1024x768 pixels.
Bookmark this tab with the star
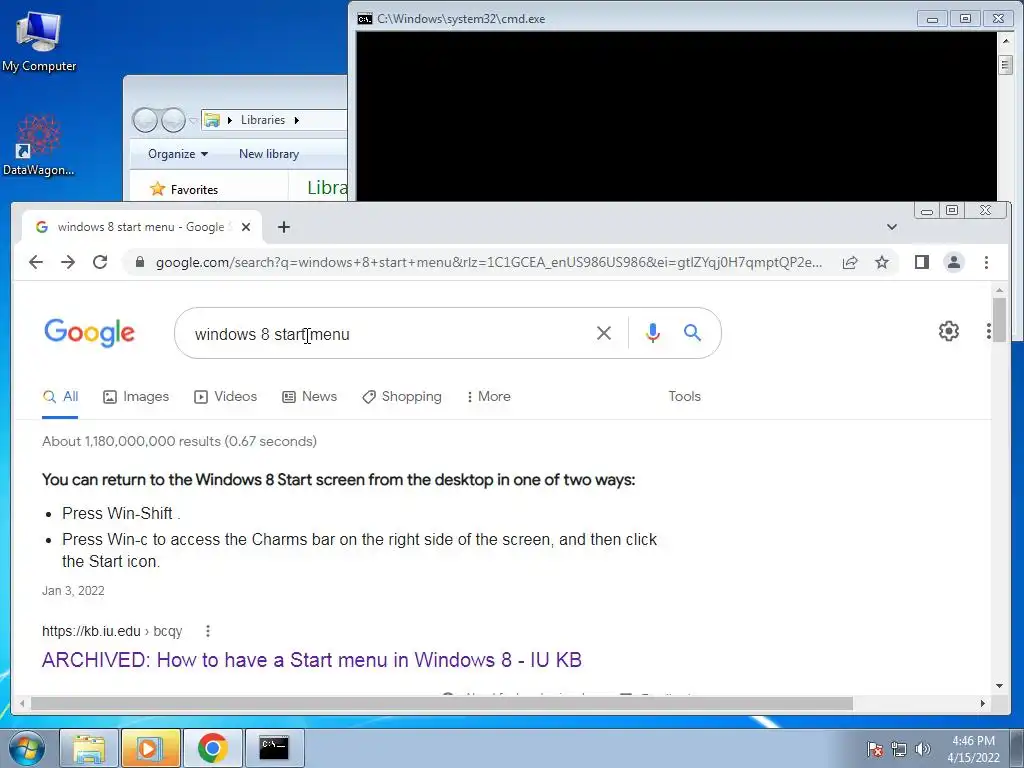coord(882,263)
